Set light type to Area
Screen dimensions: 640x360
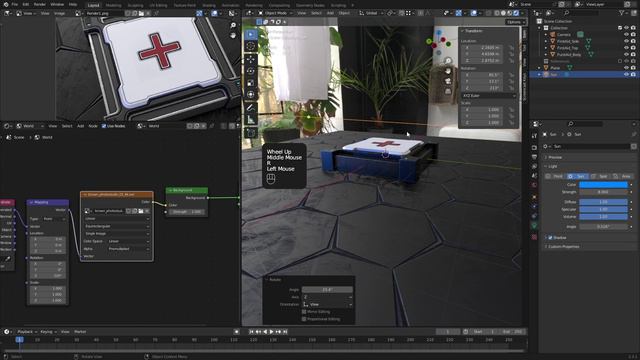(622, 176)
